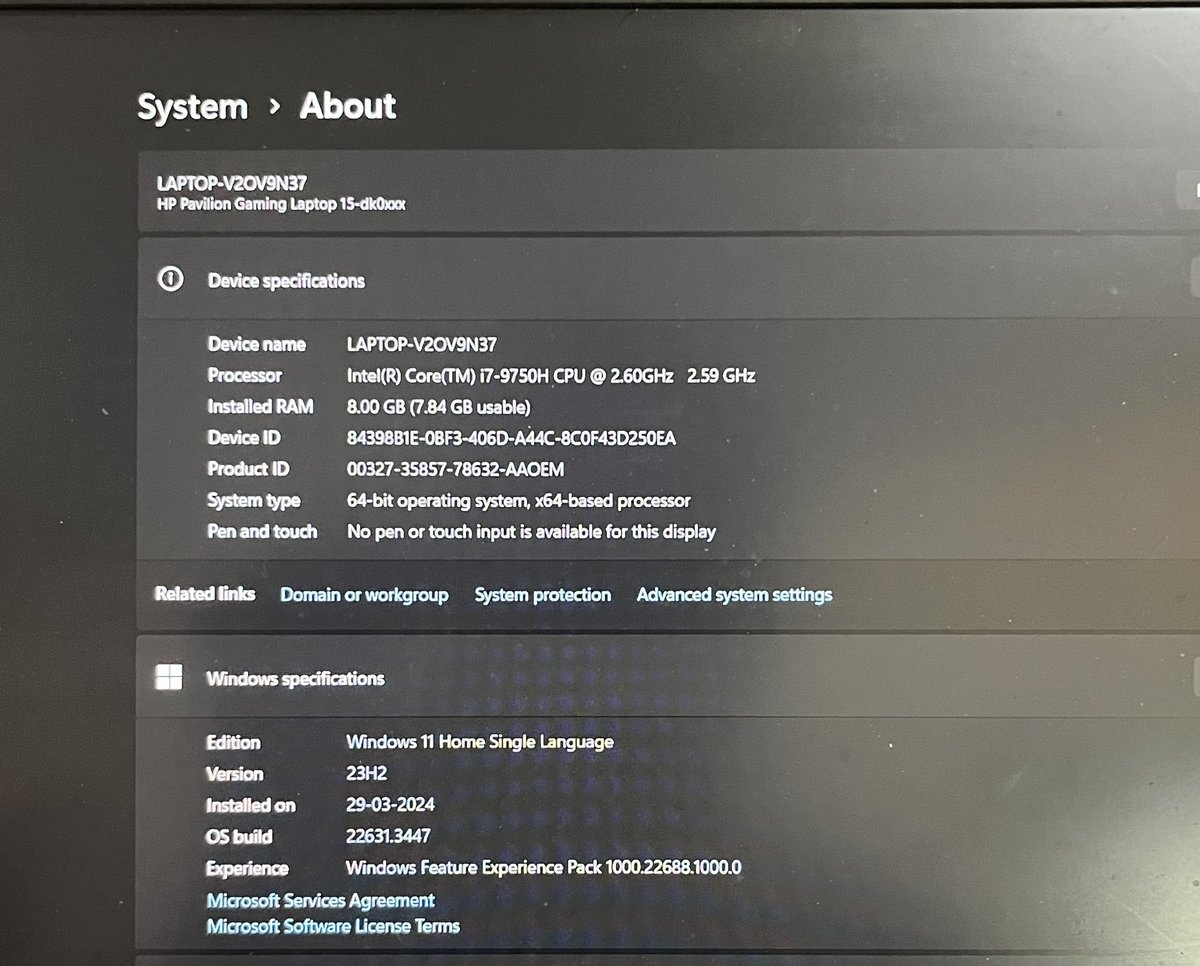This screenshot has width=1200, height=966.
Task: Click the Processor label
Action: click(x=244, y=376)
